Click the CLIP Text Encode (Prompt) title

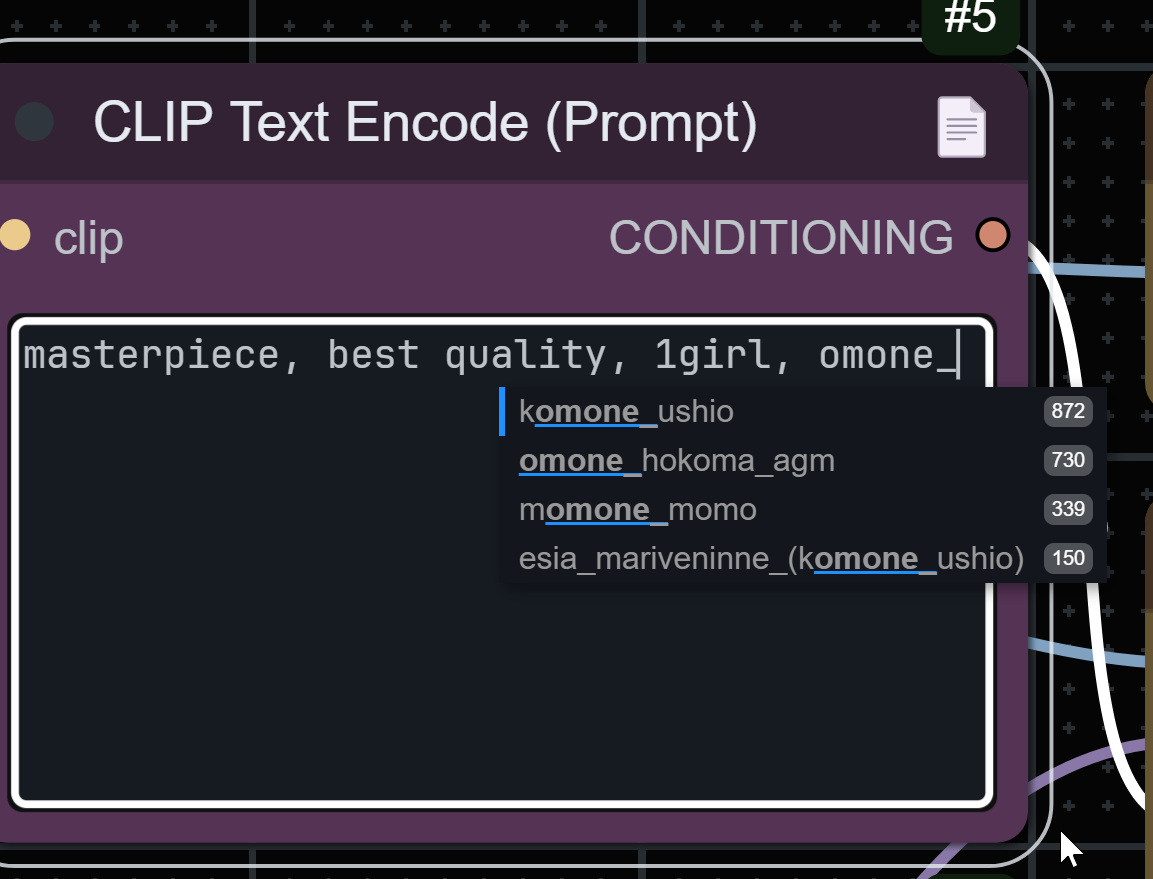coord(425,123)
